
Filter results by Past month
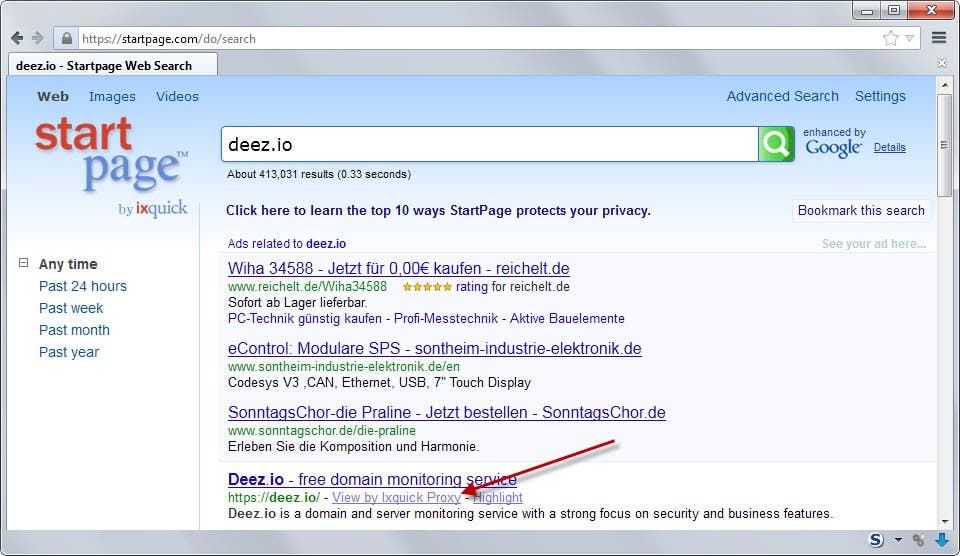click(74, 330)
